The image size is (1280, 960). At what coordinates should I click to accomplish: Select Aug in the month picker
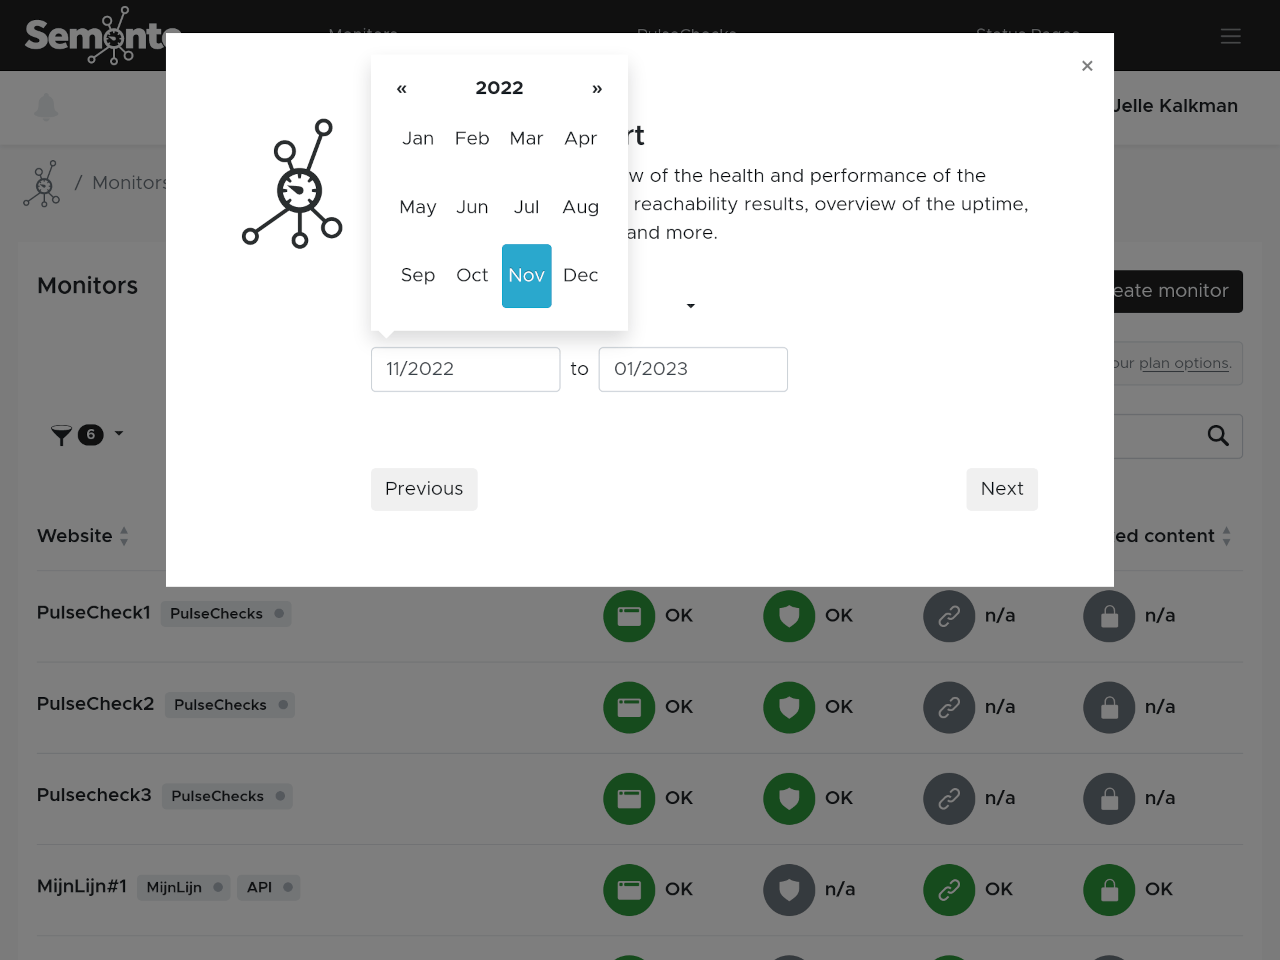pyautogui.click(x=580, y=207)
